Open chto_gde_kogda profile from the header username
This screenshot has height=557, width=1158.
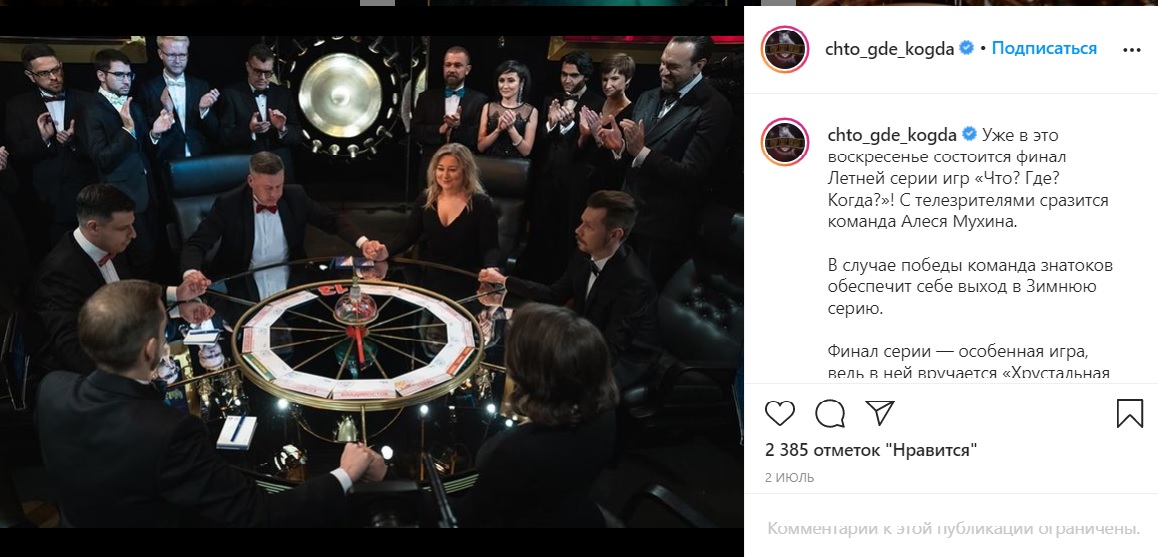point(890,48)
